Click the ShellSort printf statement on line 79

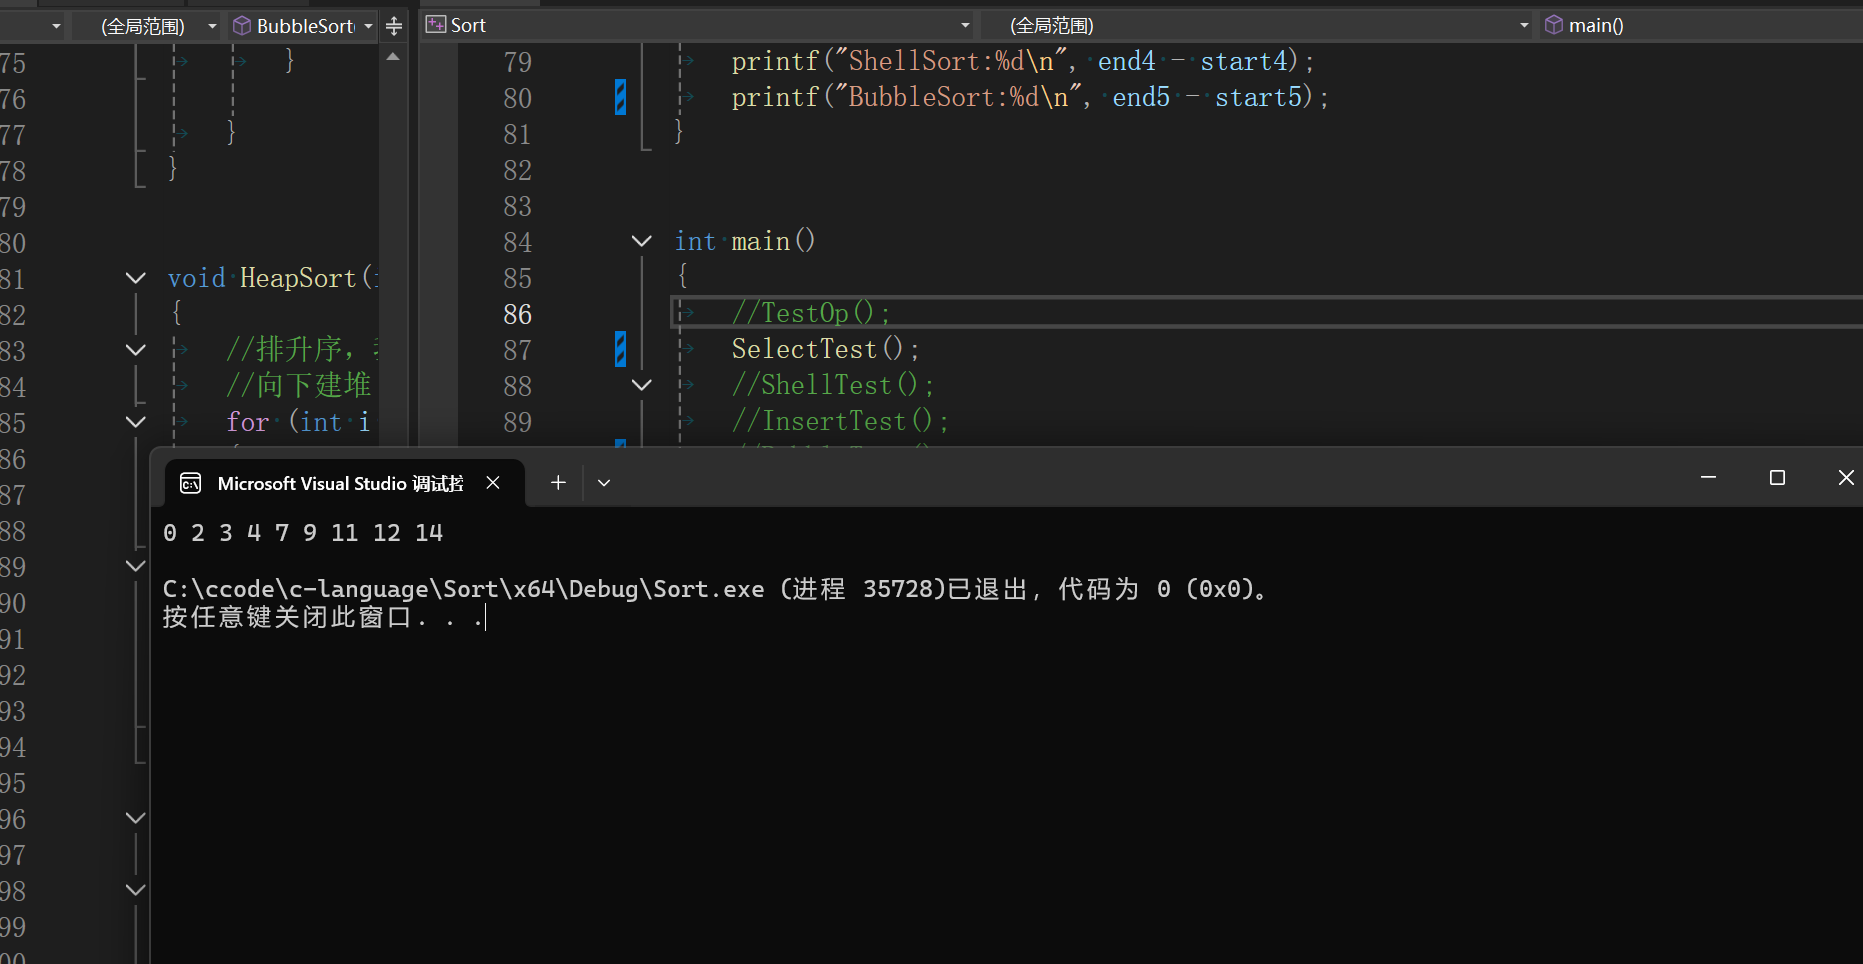pyautogui.click(x=1023, y=61)
